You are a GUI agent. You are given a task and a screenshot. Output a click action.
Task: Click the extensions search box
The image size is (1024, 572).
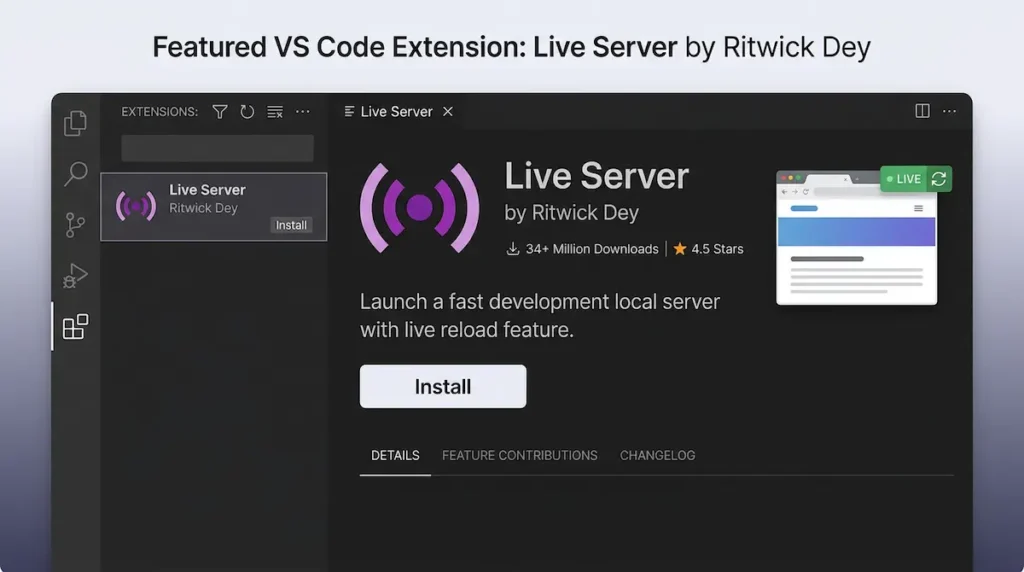tap(217, 148)
